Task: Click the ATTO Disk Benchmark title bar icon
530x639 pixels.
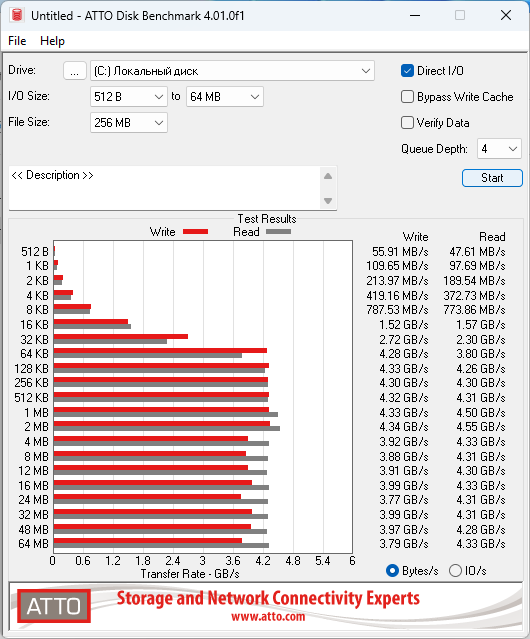Action: [x=17, y=15]
